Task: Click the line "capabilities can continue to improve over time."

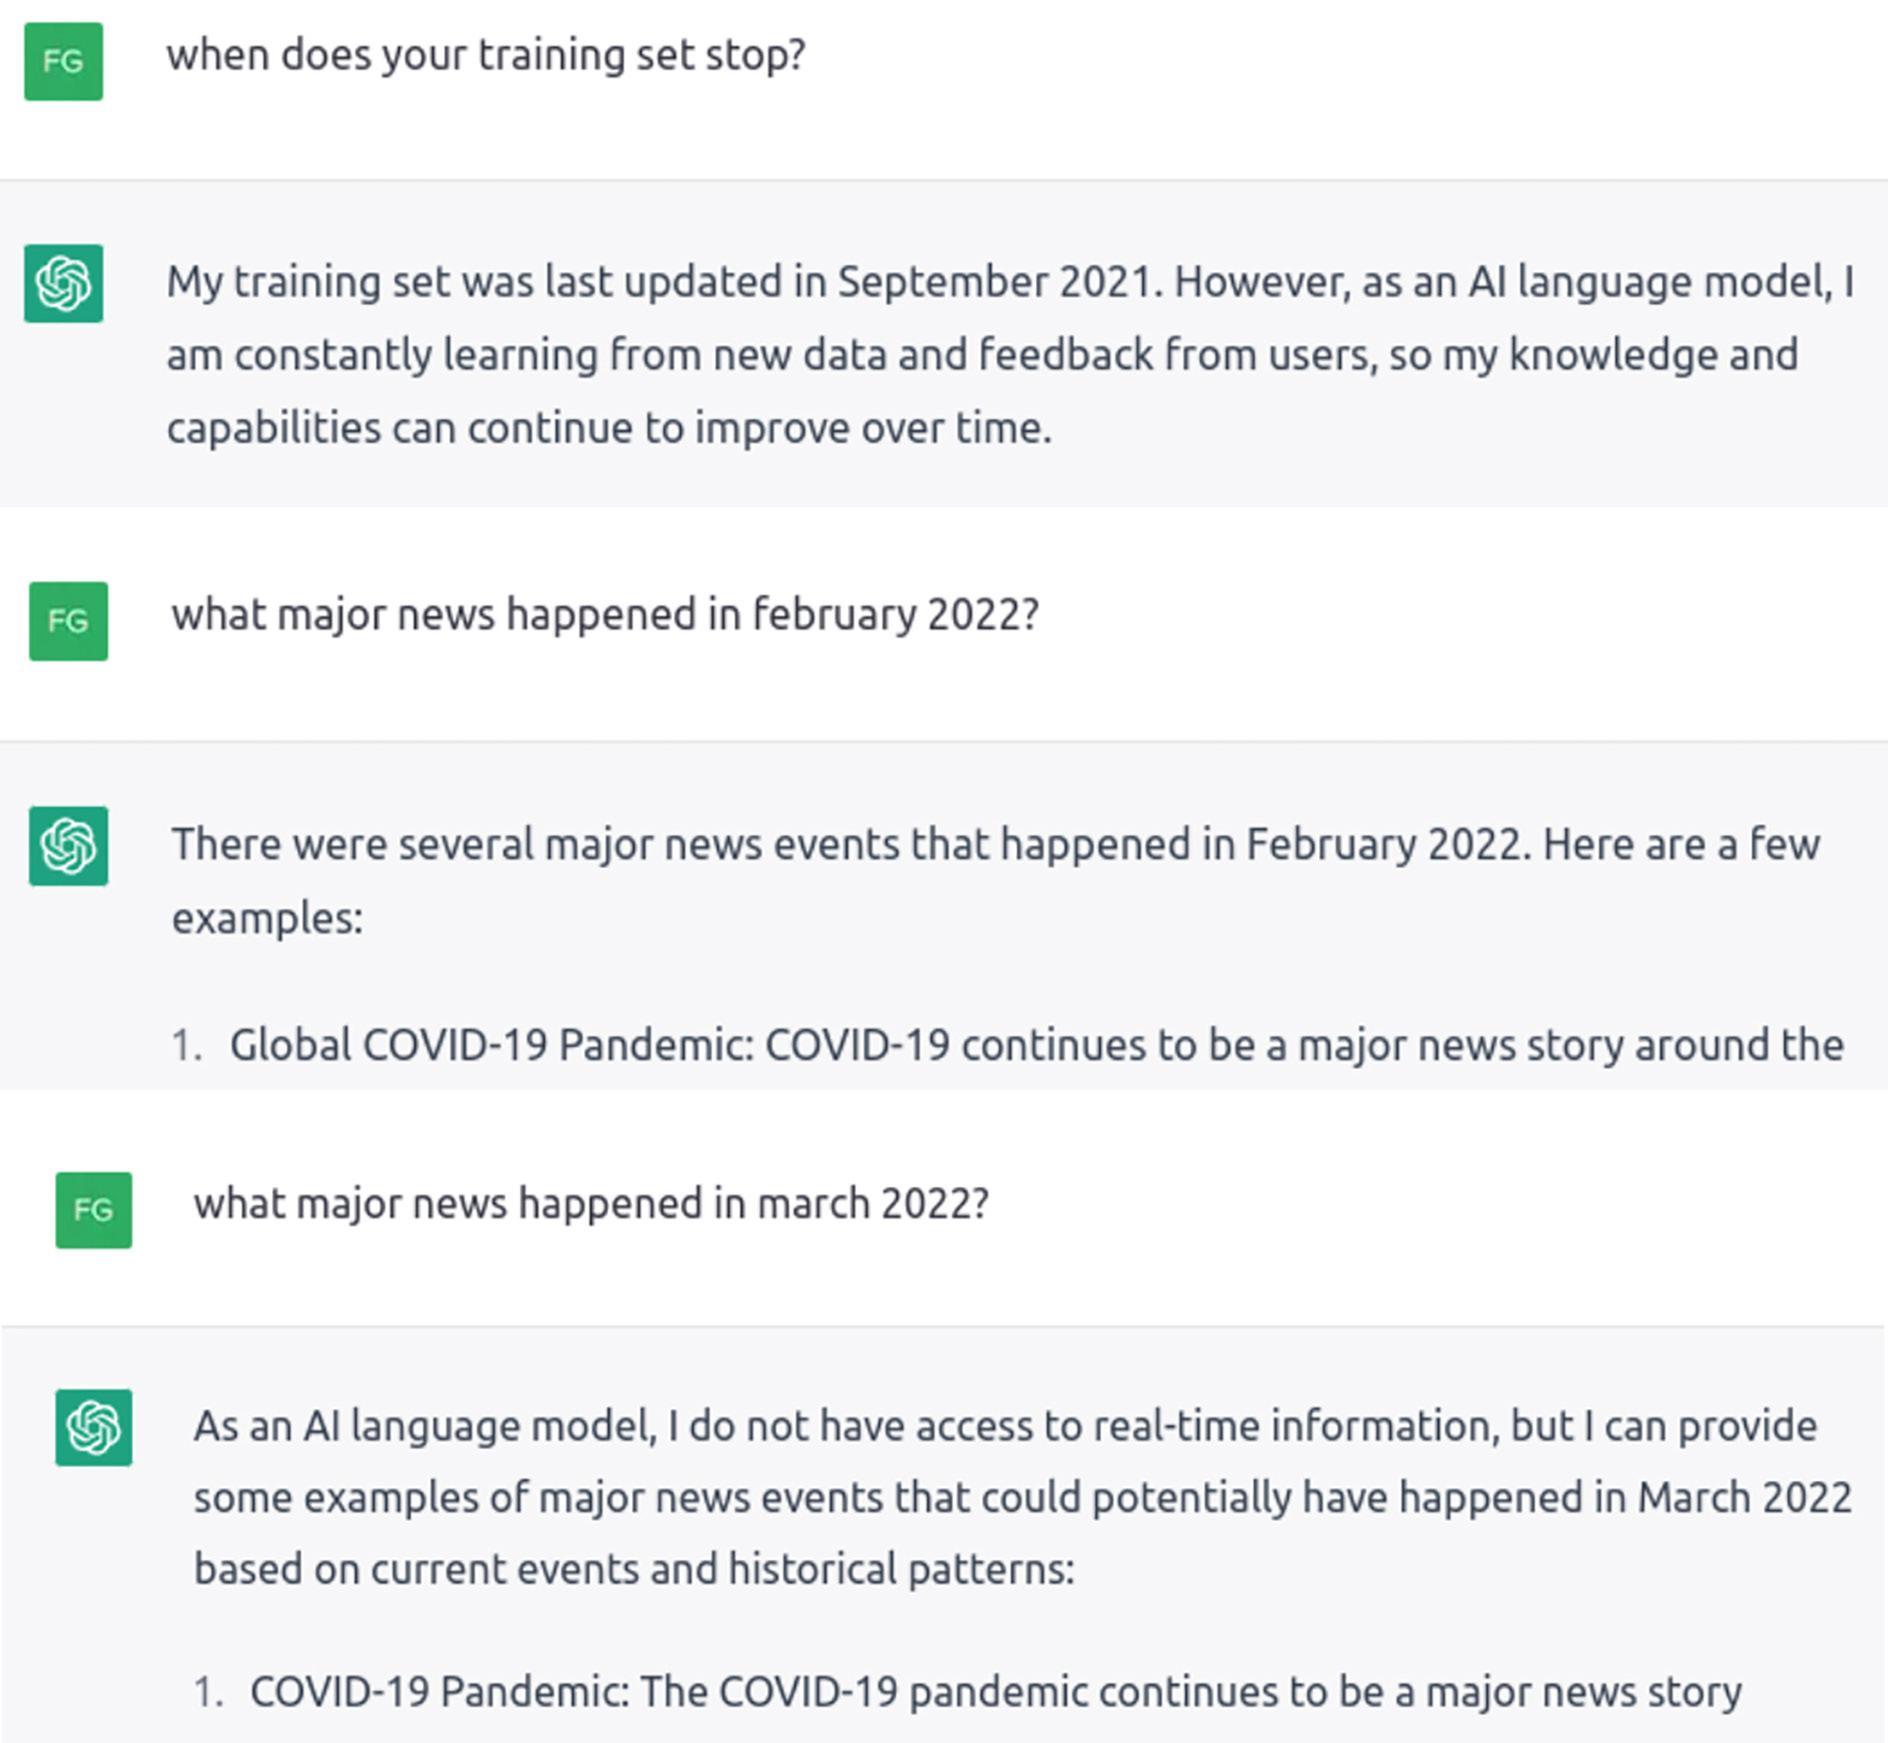Action: (x=609, y=428)
